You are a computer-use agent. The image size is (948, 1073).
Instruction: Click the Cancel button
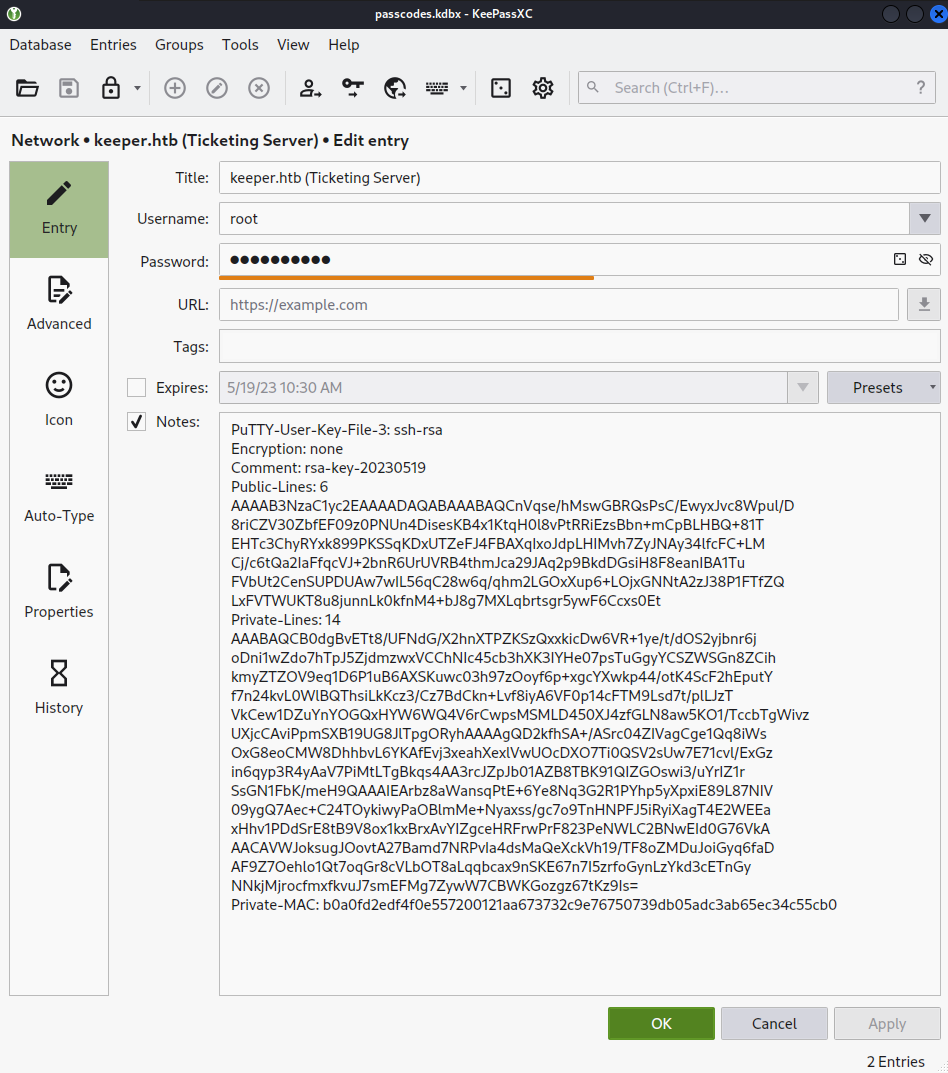[x=774, y=1024]
